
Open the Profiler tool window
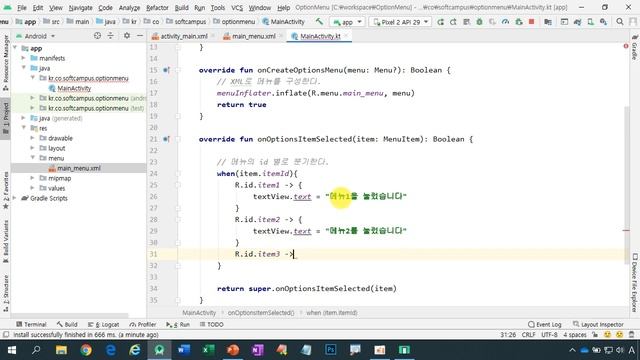coord(143,324)
